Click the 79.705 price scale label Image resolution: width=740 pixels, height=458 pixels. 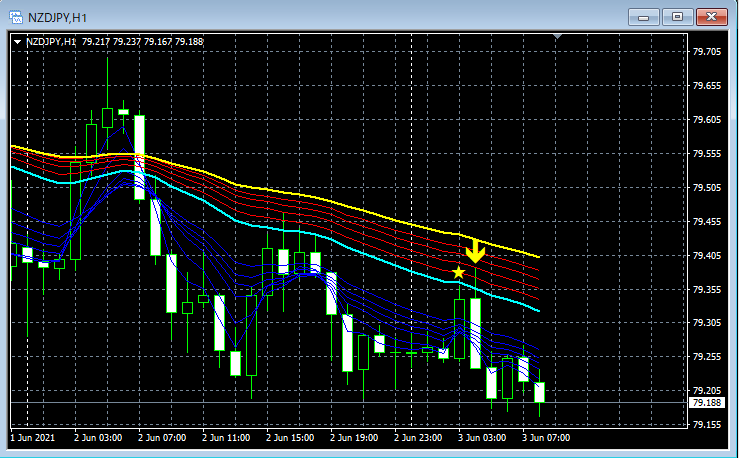click(706, 51)
